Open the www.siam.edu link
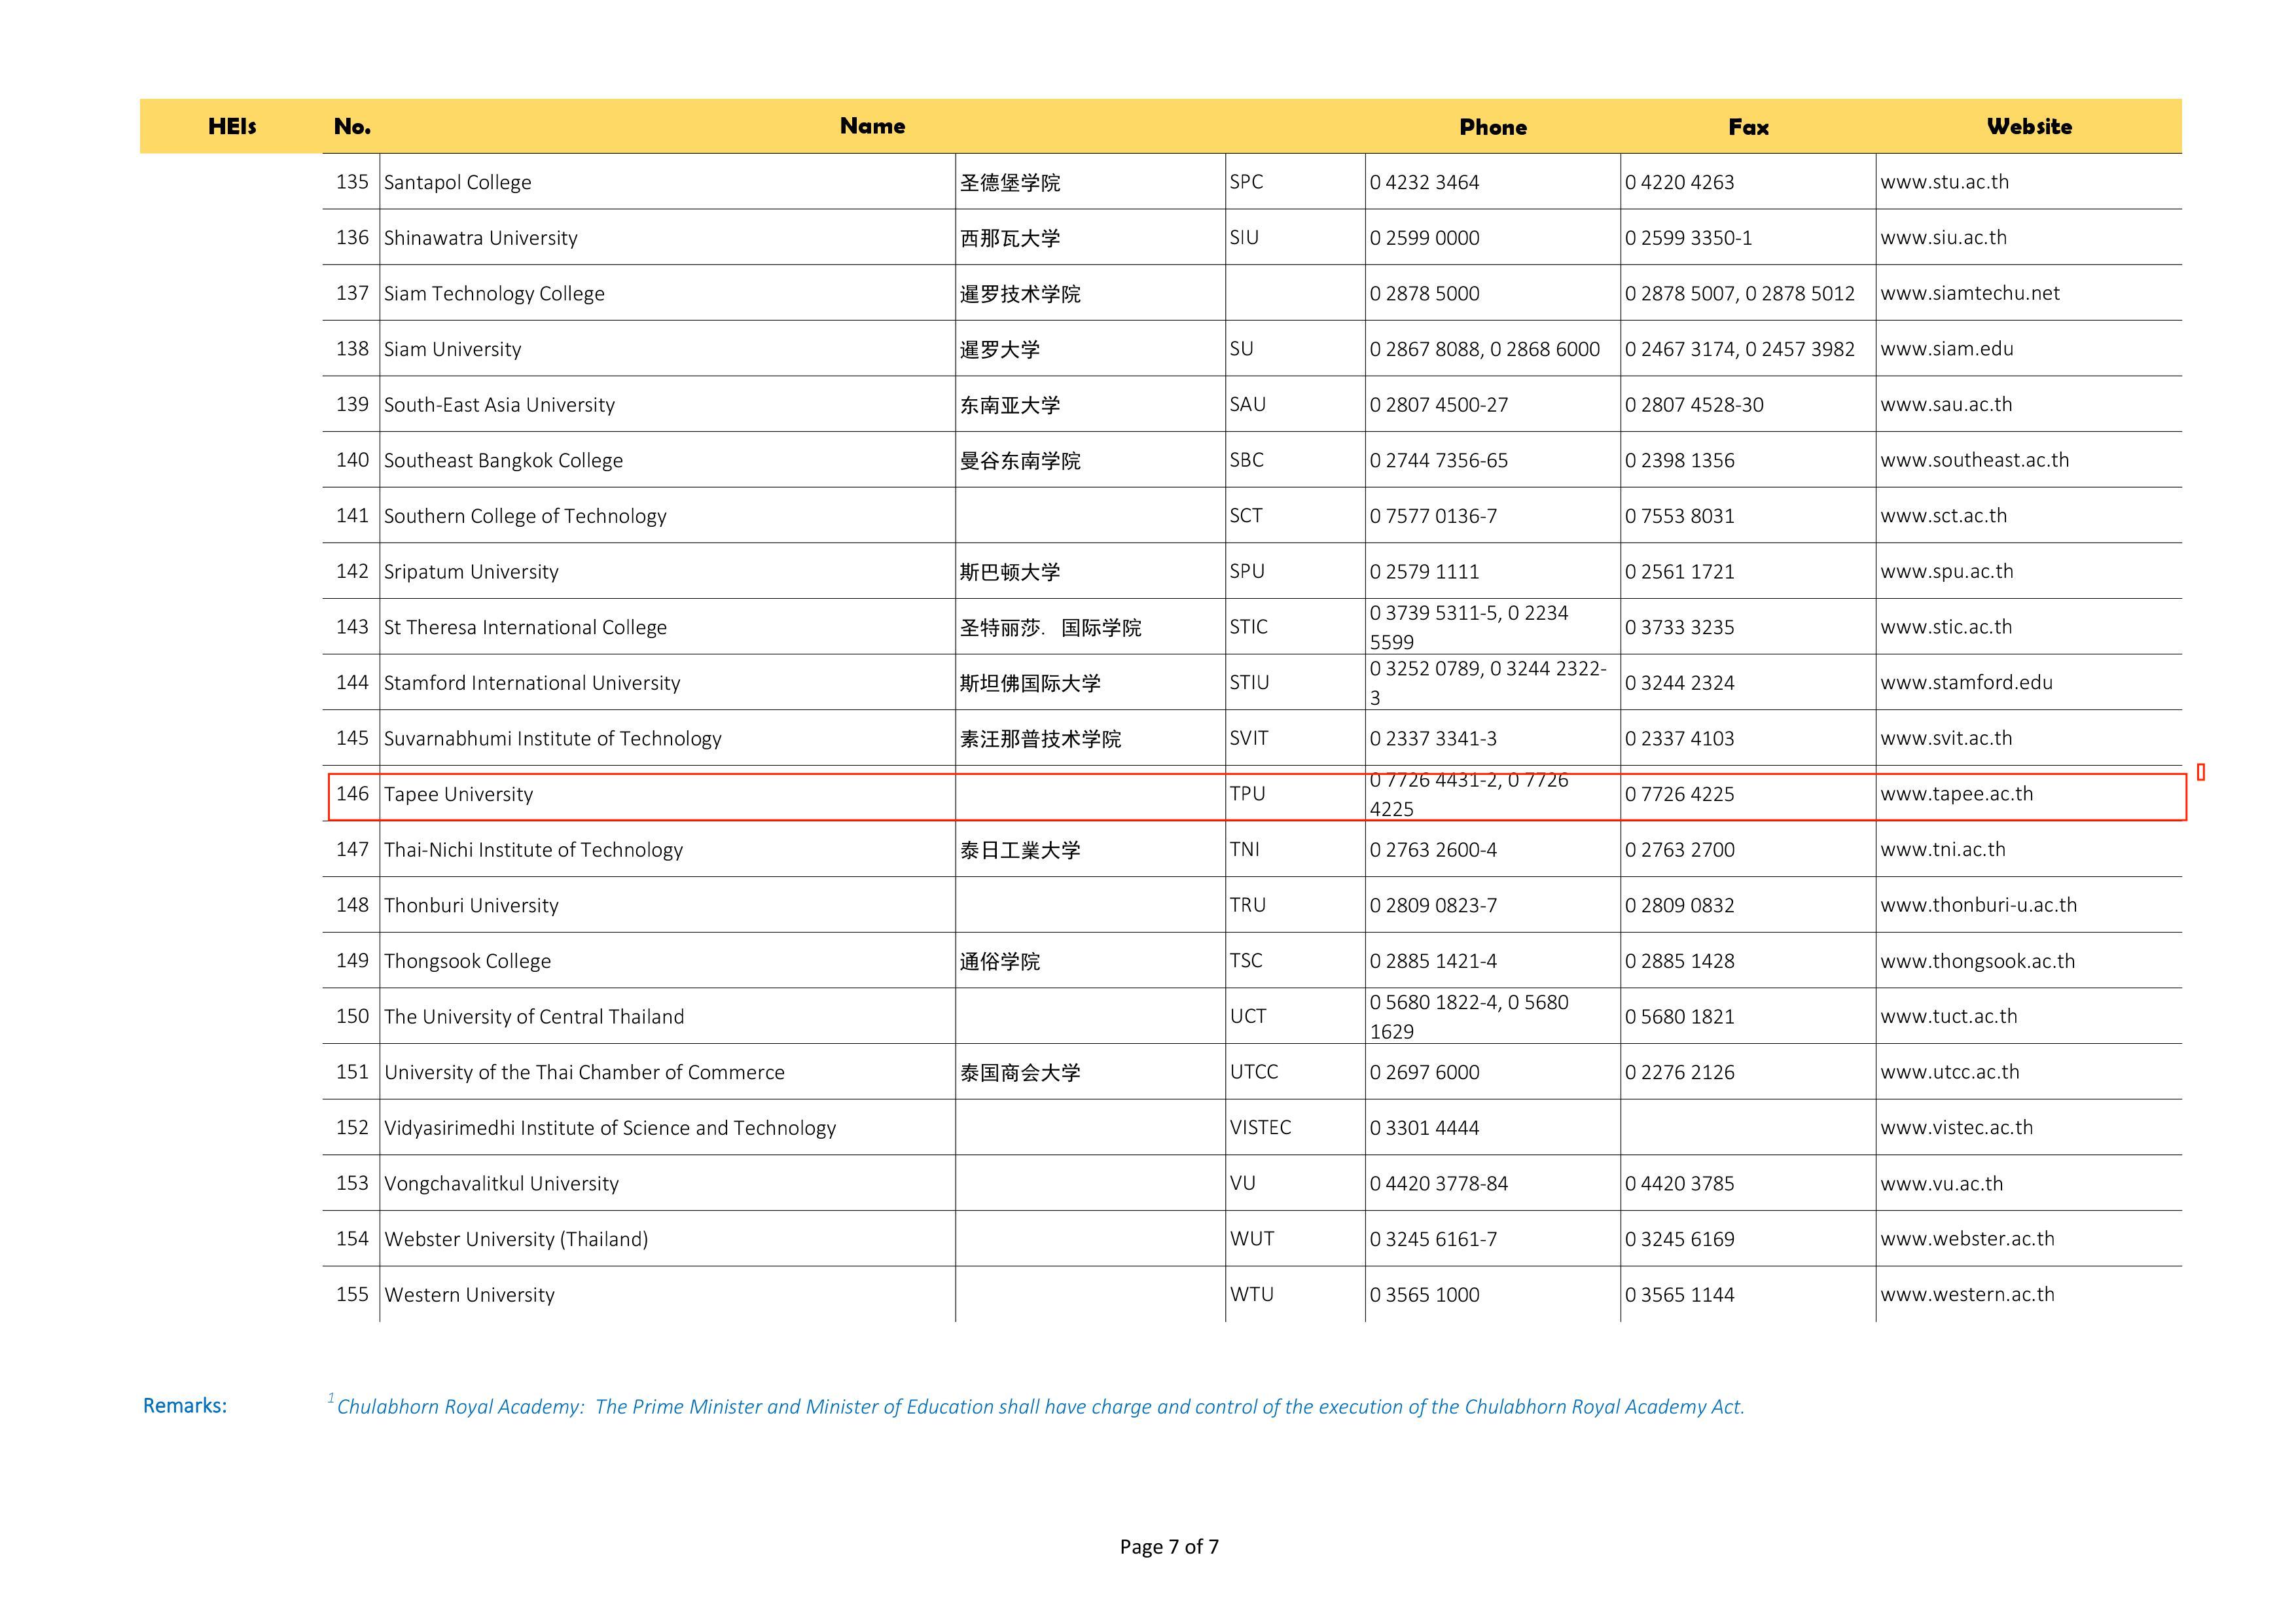 [1947, 349]
